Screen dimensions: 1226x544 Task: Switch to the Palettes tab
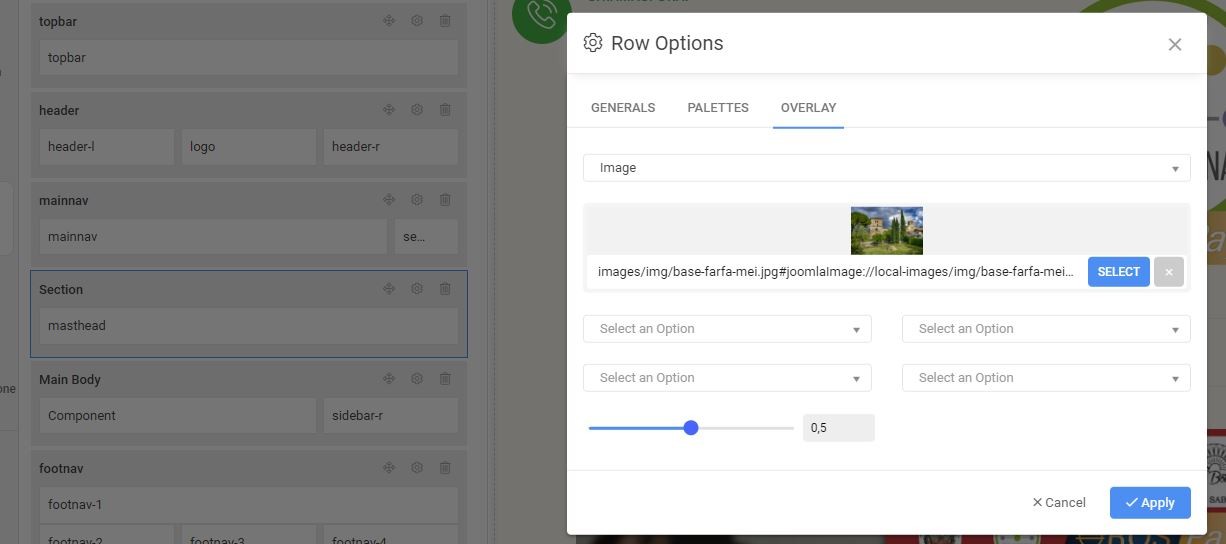tap(718, 108)
